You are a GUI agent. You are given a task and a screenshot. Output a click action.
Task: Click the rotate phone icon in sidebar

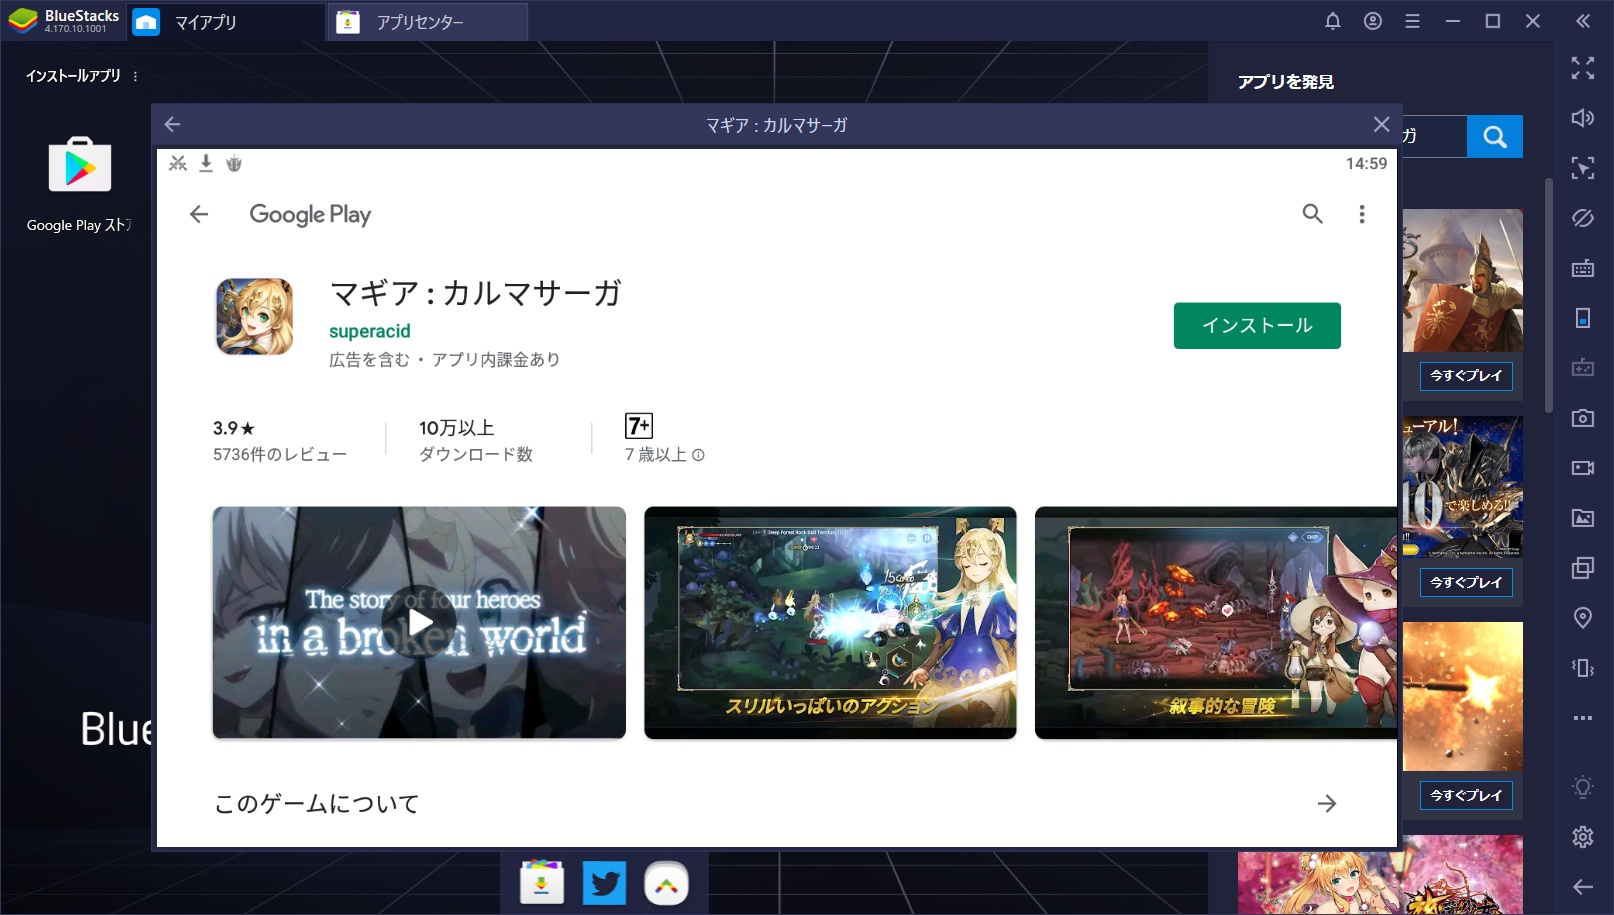pyautogui.click(x=1583, y=318)
